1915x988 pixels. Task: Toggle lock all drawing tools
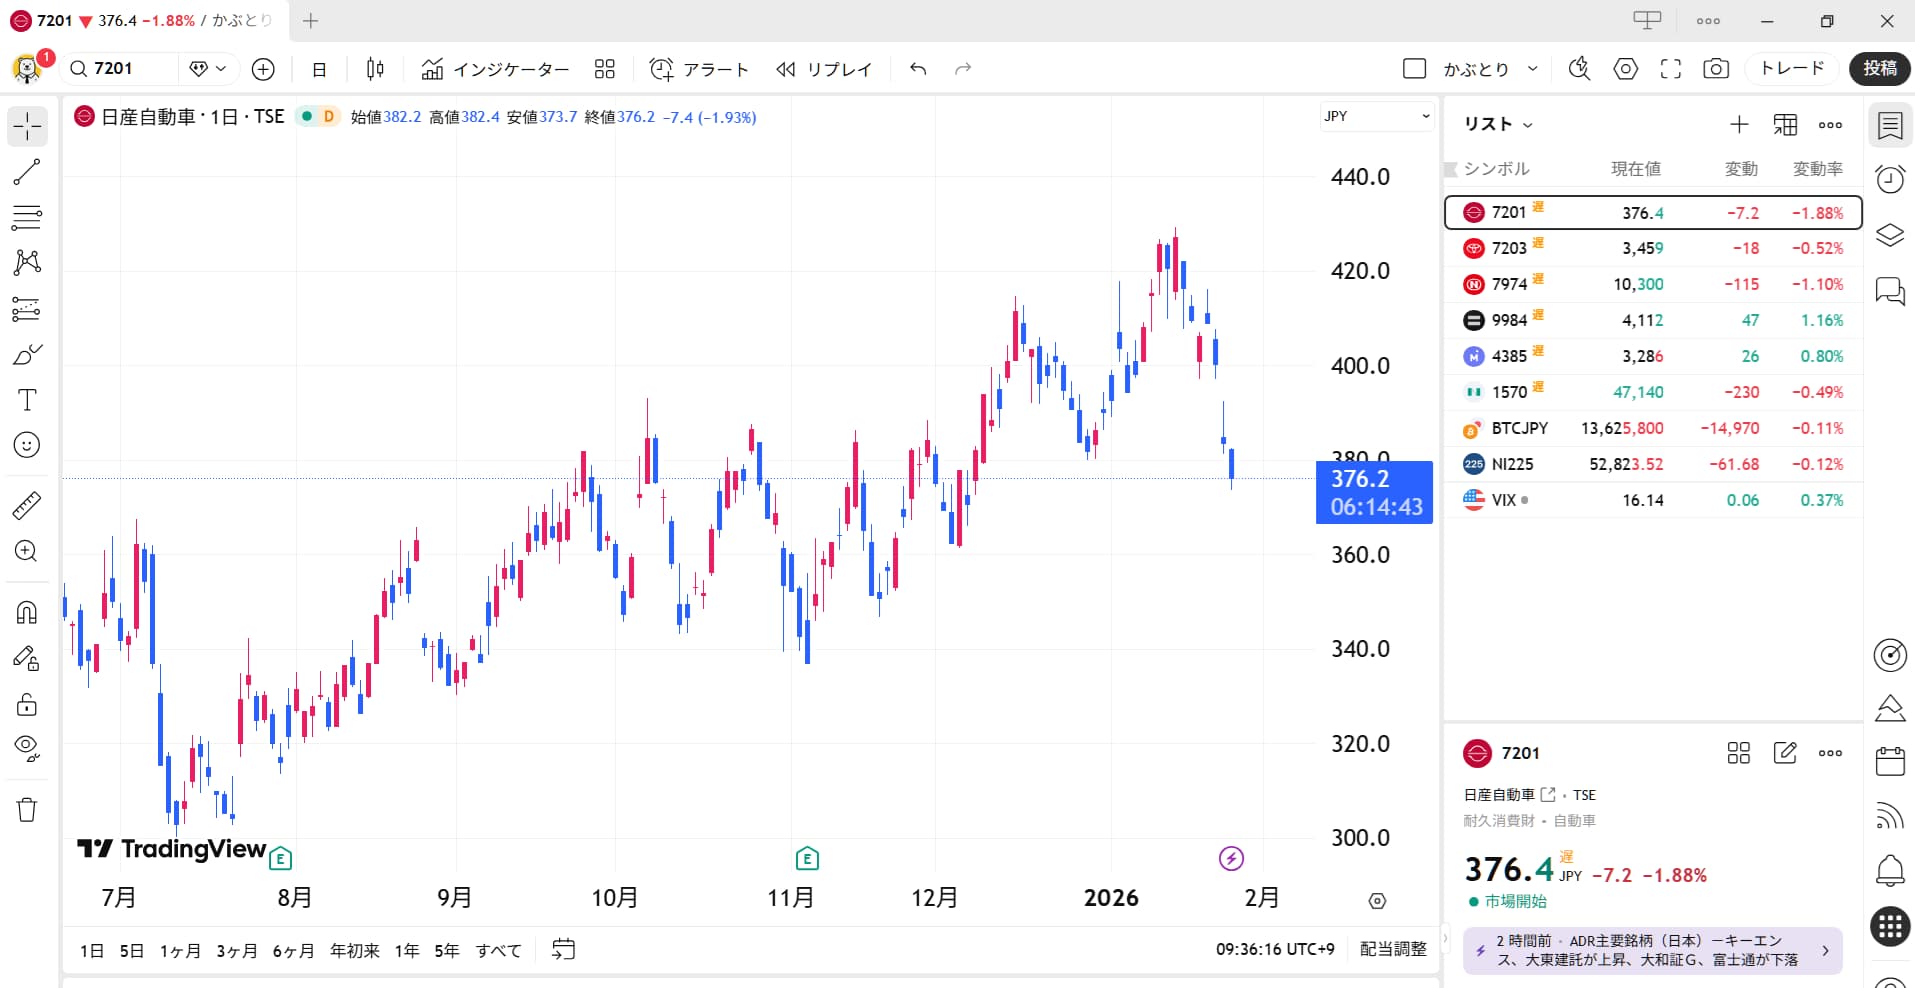pos(27,704)
